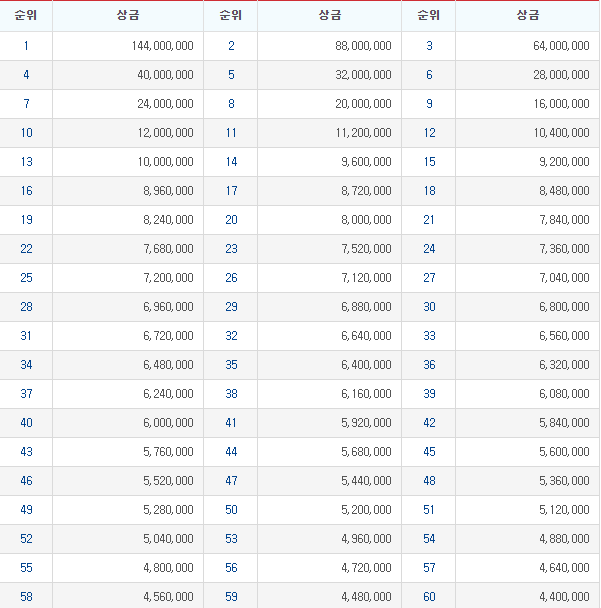Screen dimensions: 601x608
Task: Select prize amount 11,200,000
Action: 363,133
